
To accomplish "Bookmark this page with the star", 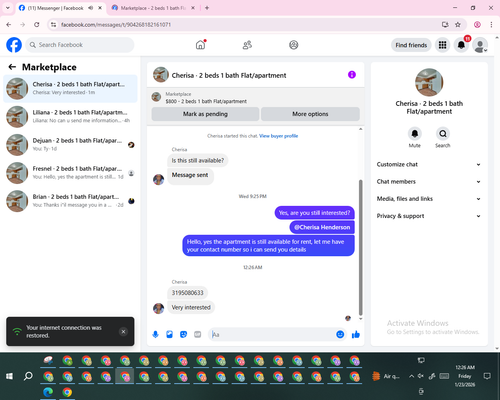I will coord(458,24).
